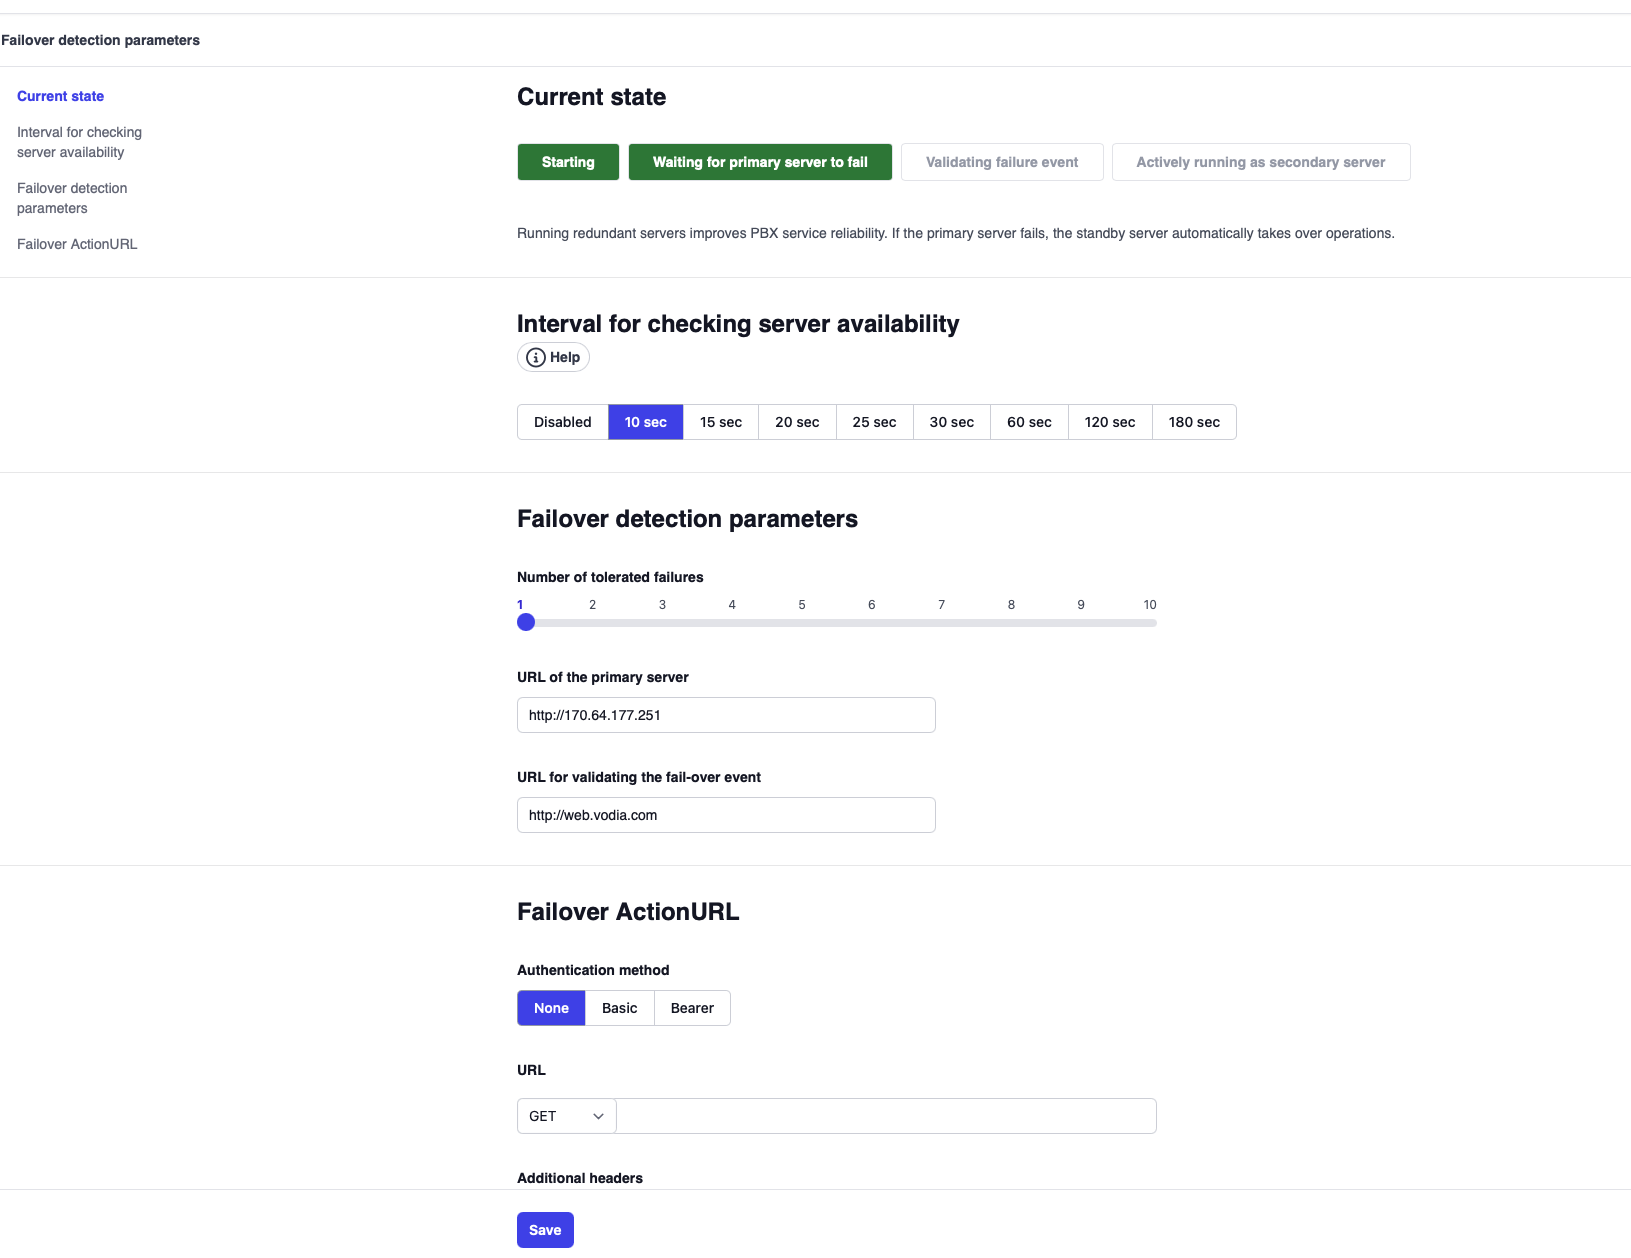The height and width of the screenshot is (1258, 1631).
Task: Select Disabled for checking interval
Action: point(562,422)
